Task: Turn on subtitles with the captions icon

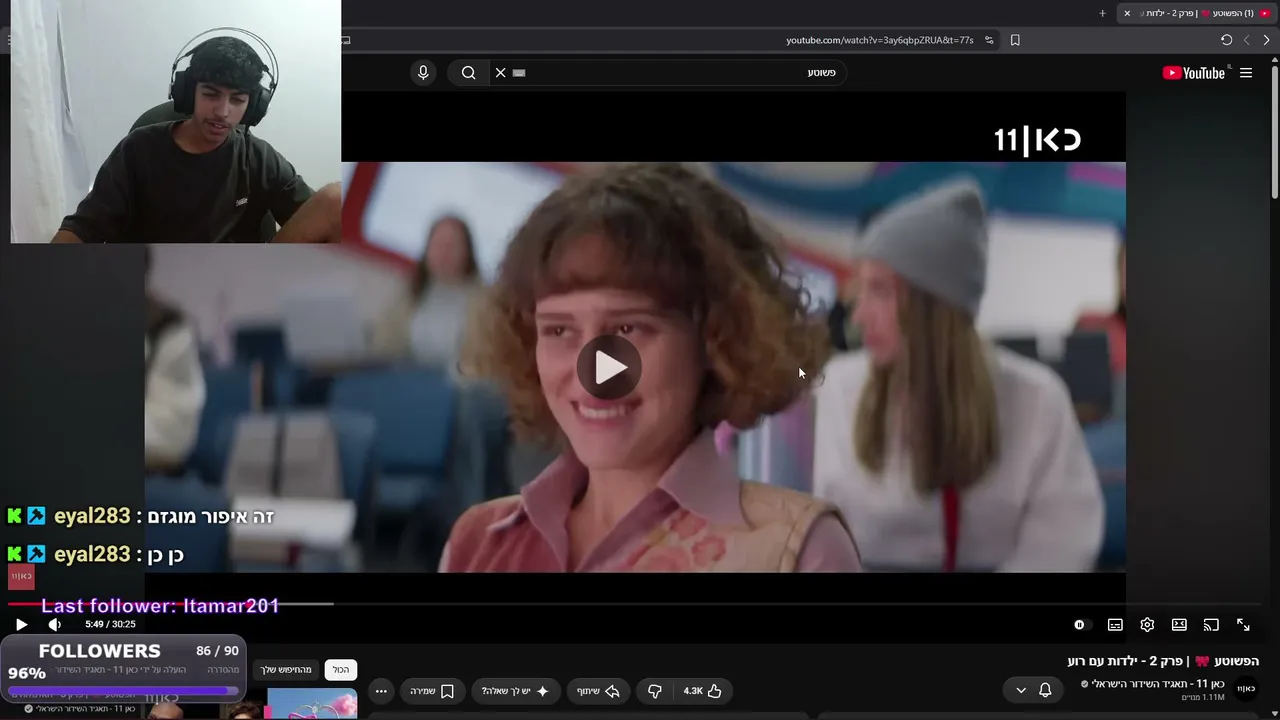Action: click(1115, 625)
